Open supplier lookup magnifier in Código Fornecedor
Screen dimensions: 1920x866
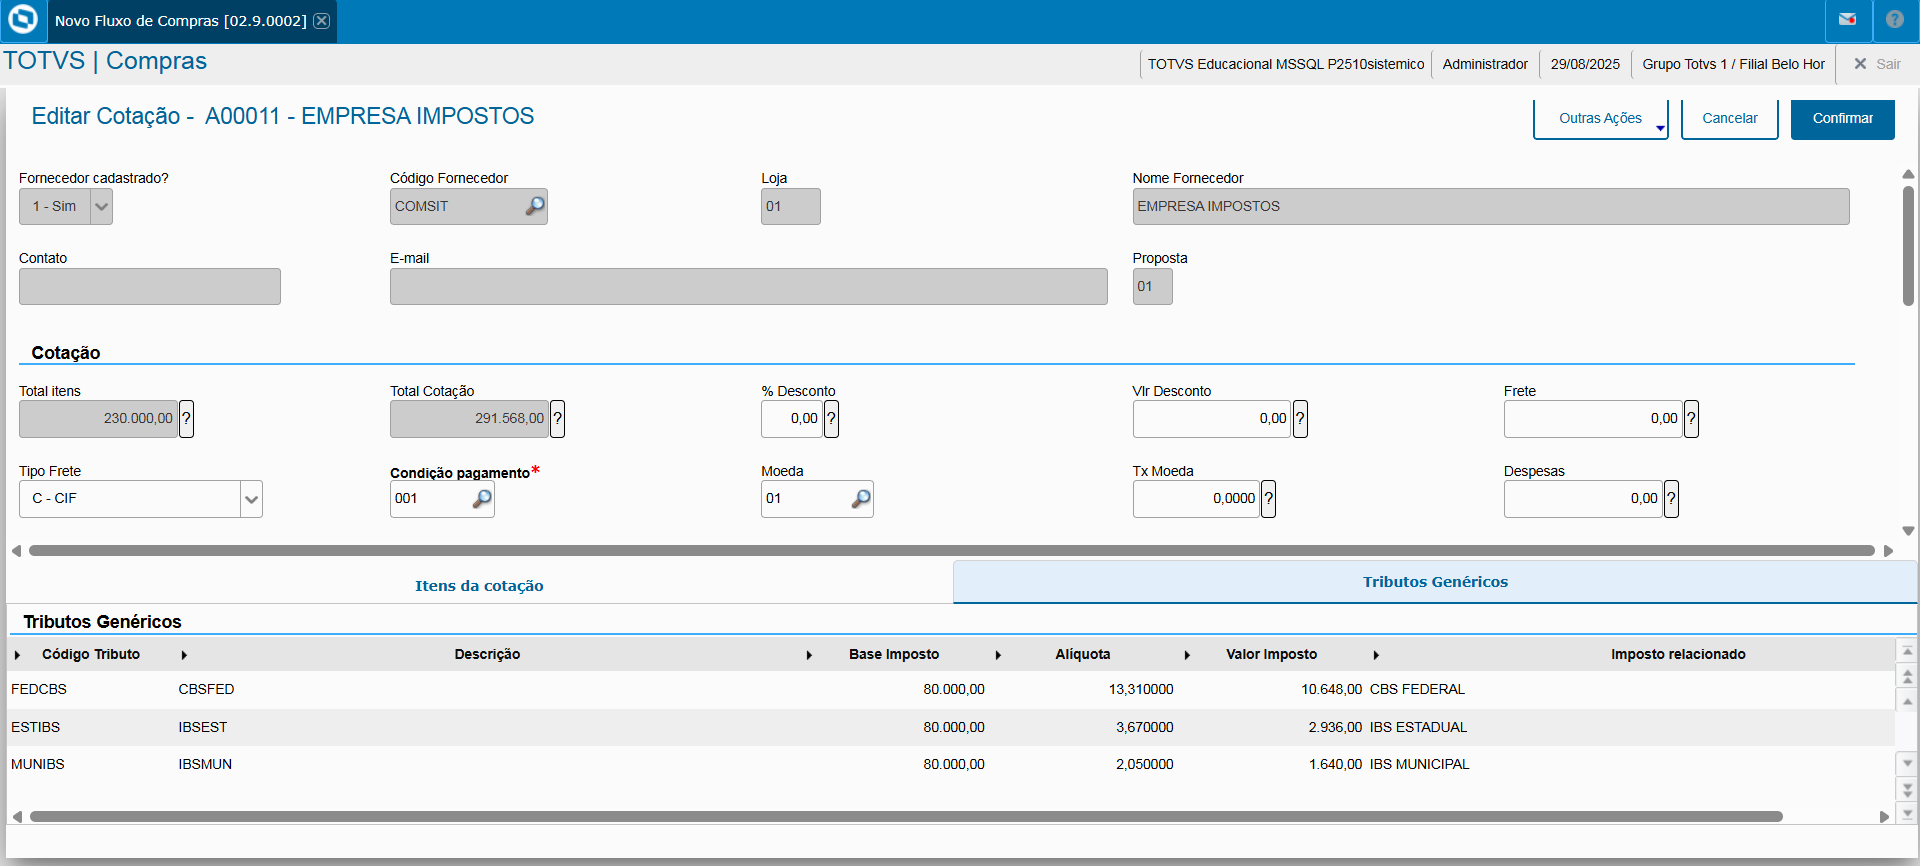(535, 206)
